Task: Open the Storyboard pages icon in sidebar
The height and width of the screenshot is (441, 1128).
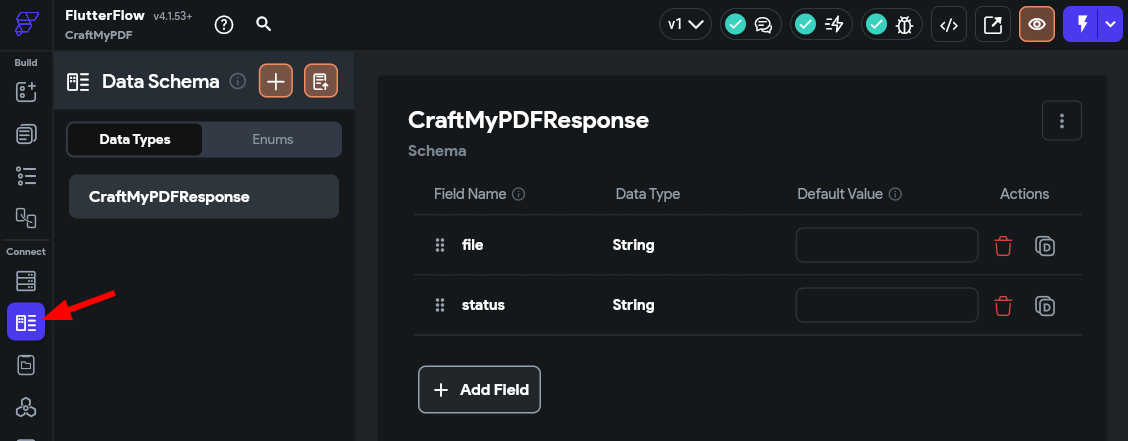Action: click(x=26, y=134)
